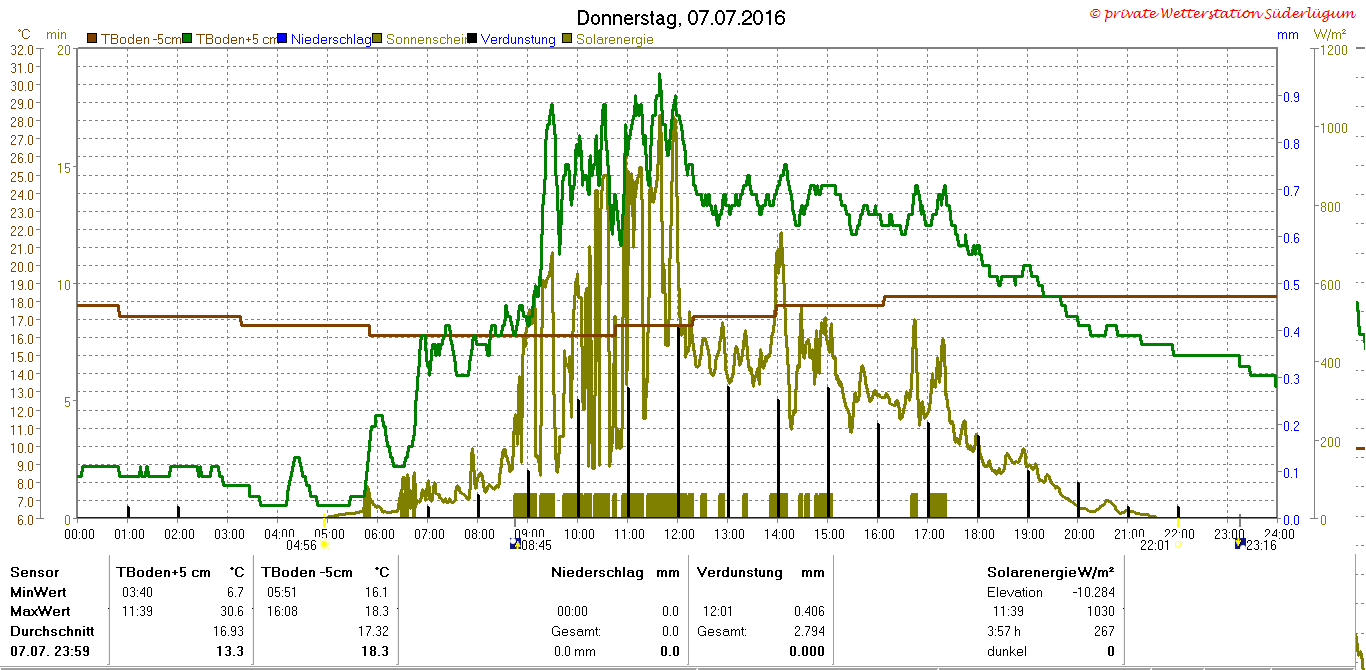
Task: Select the 16.93 average value
Action: point(228,631)
